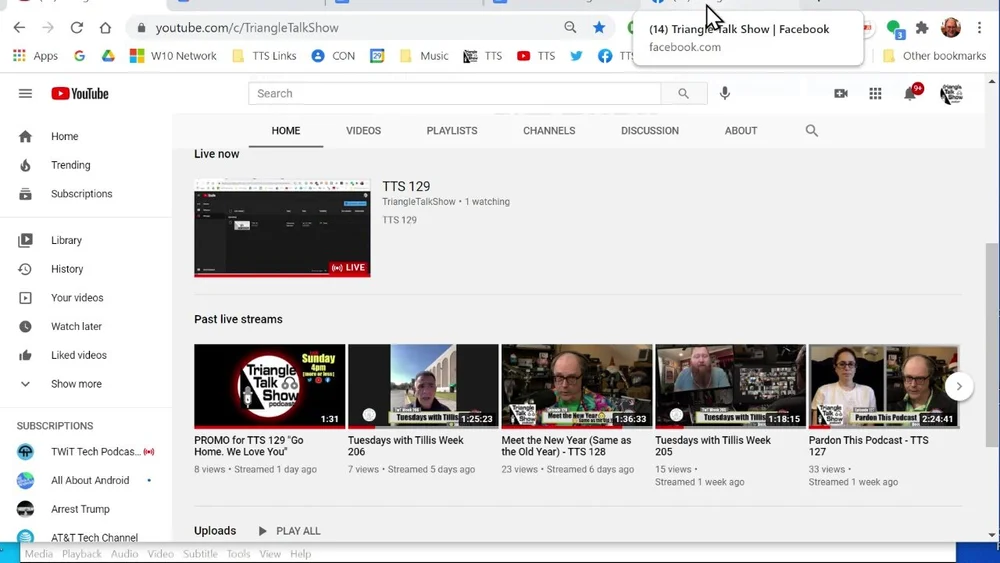Open the TTS Links bookmark folder
This screenshot has width=1000, height=563.
pos(265,56)
